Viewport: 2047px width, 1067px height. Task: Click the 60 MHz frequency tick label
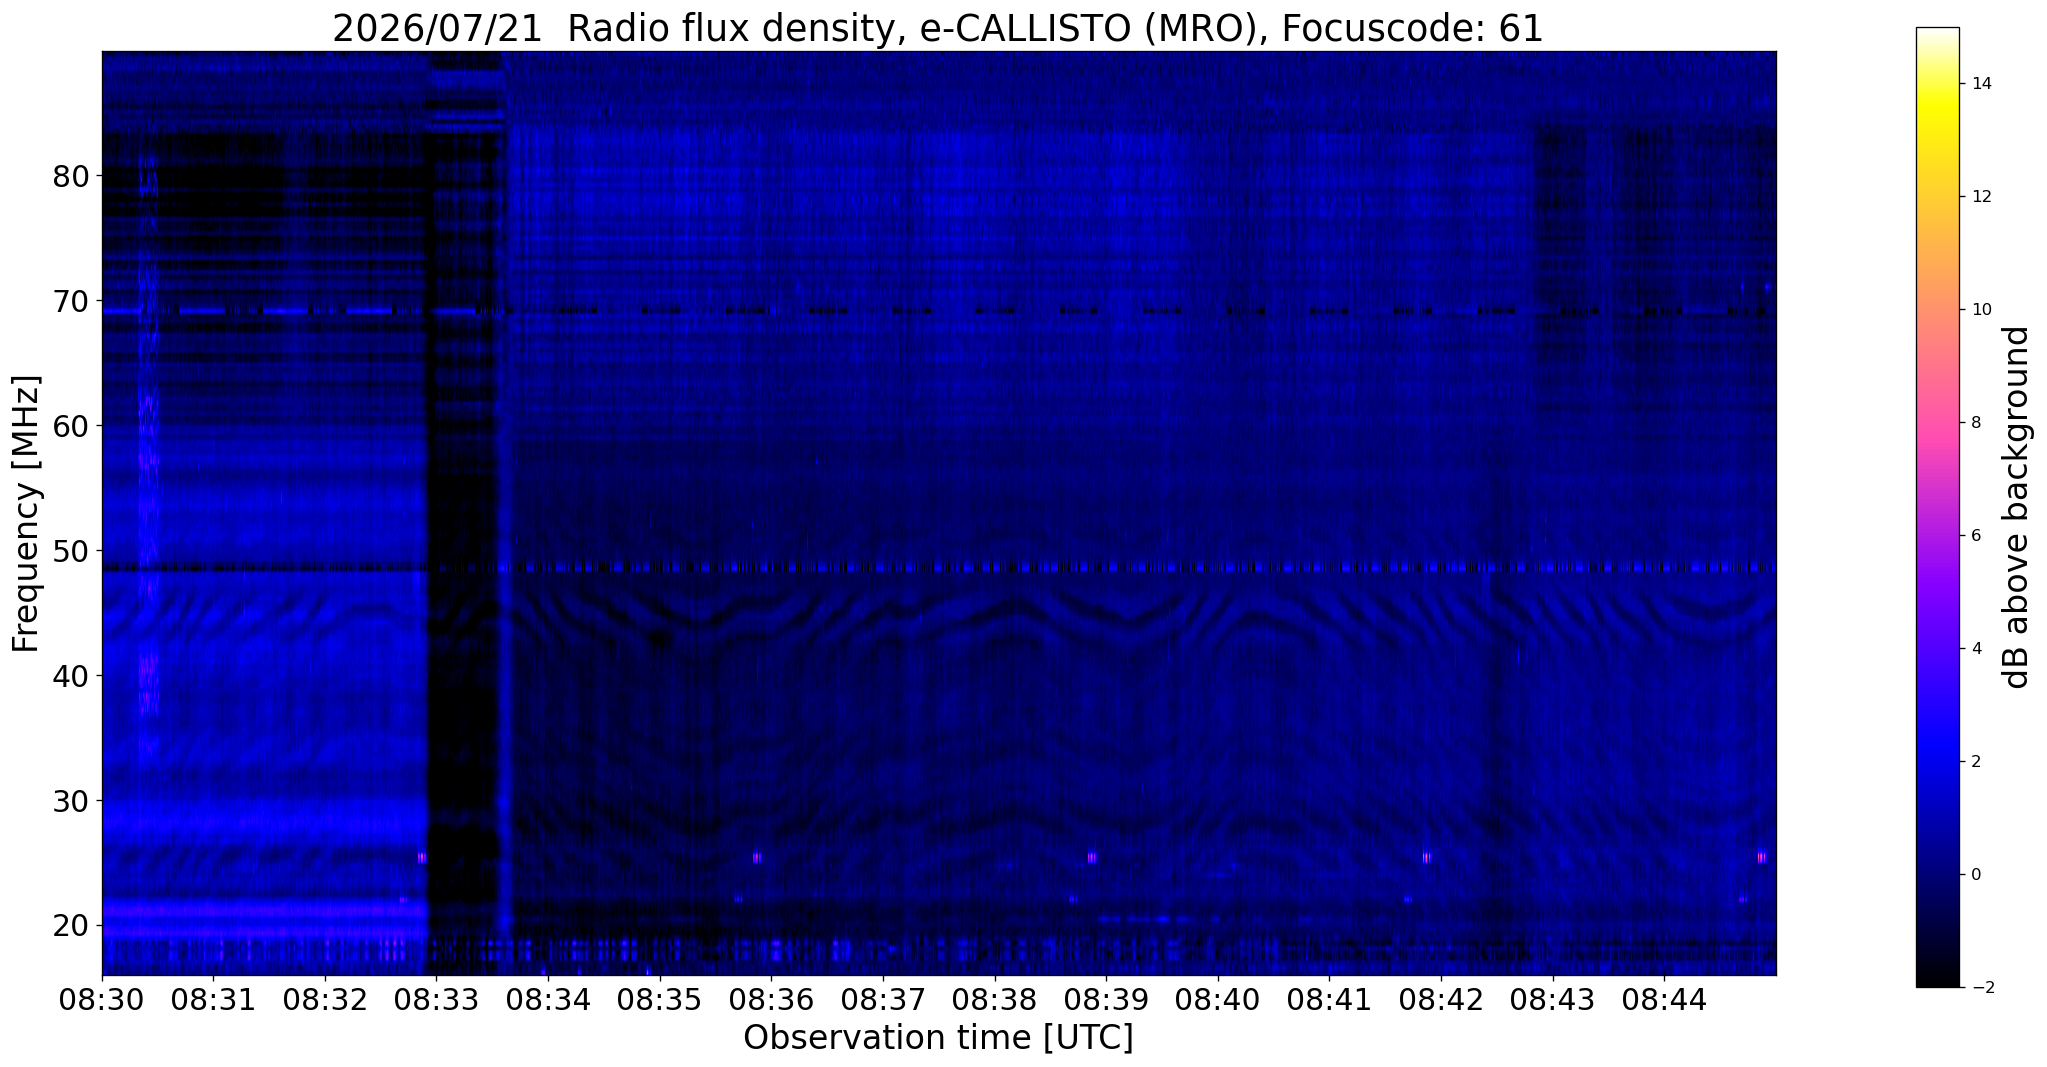click(71, 427)
